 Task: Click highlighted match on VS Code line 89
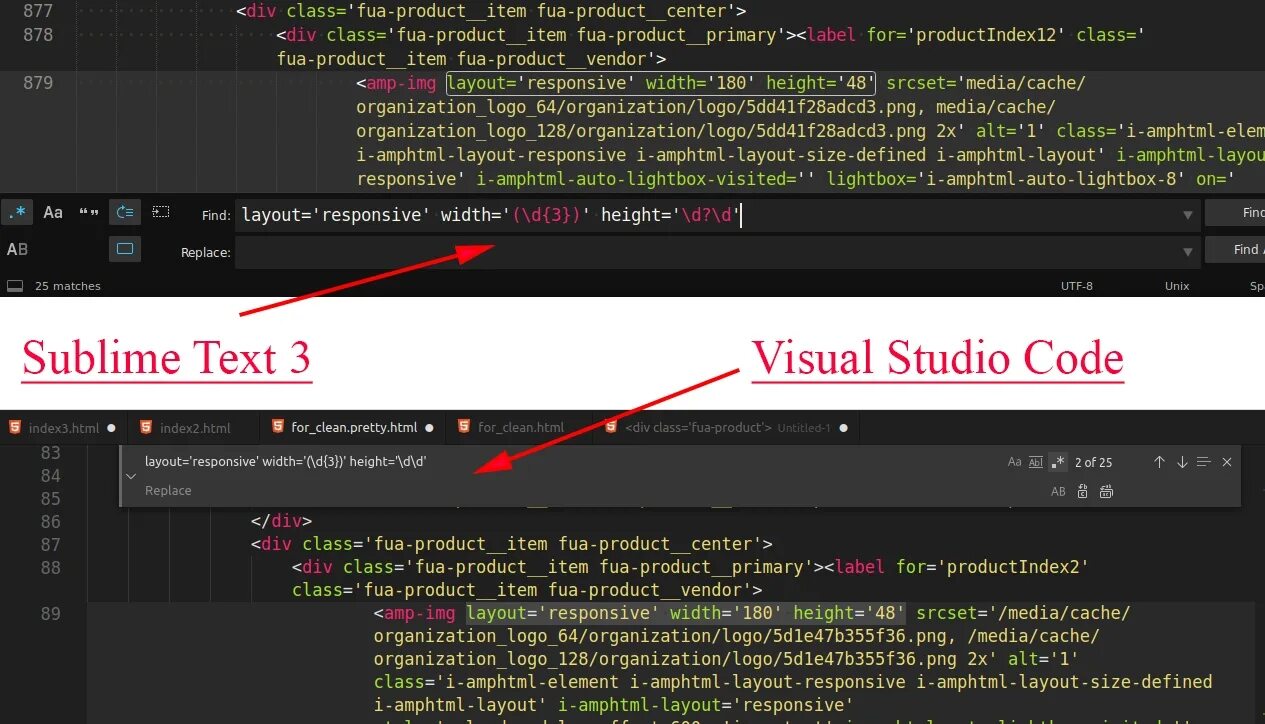686,613
